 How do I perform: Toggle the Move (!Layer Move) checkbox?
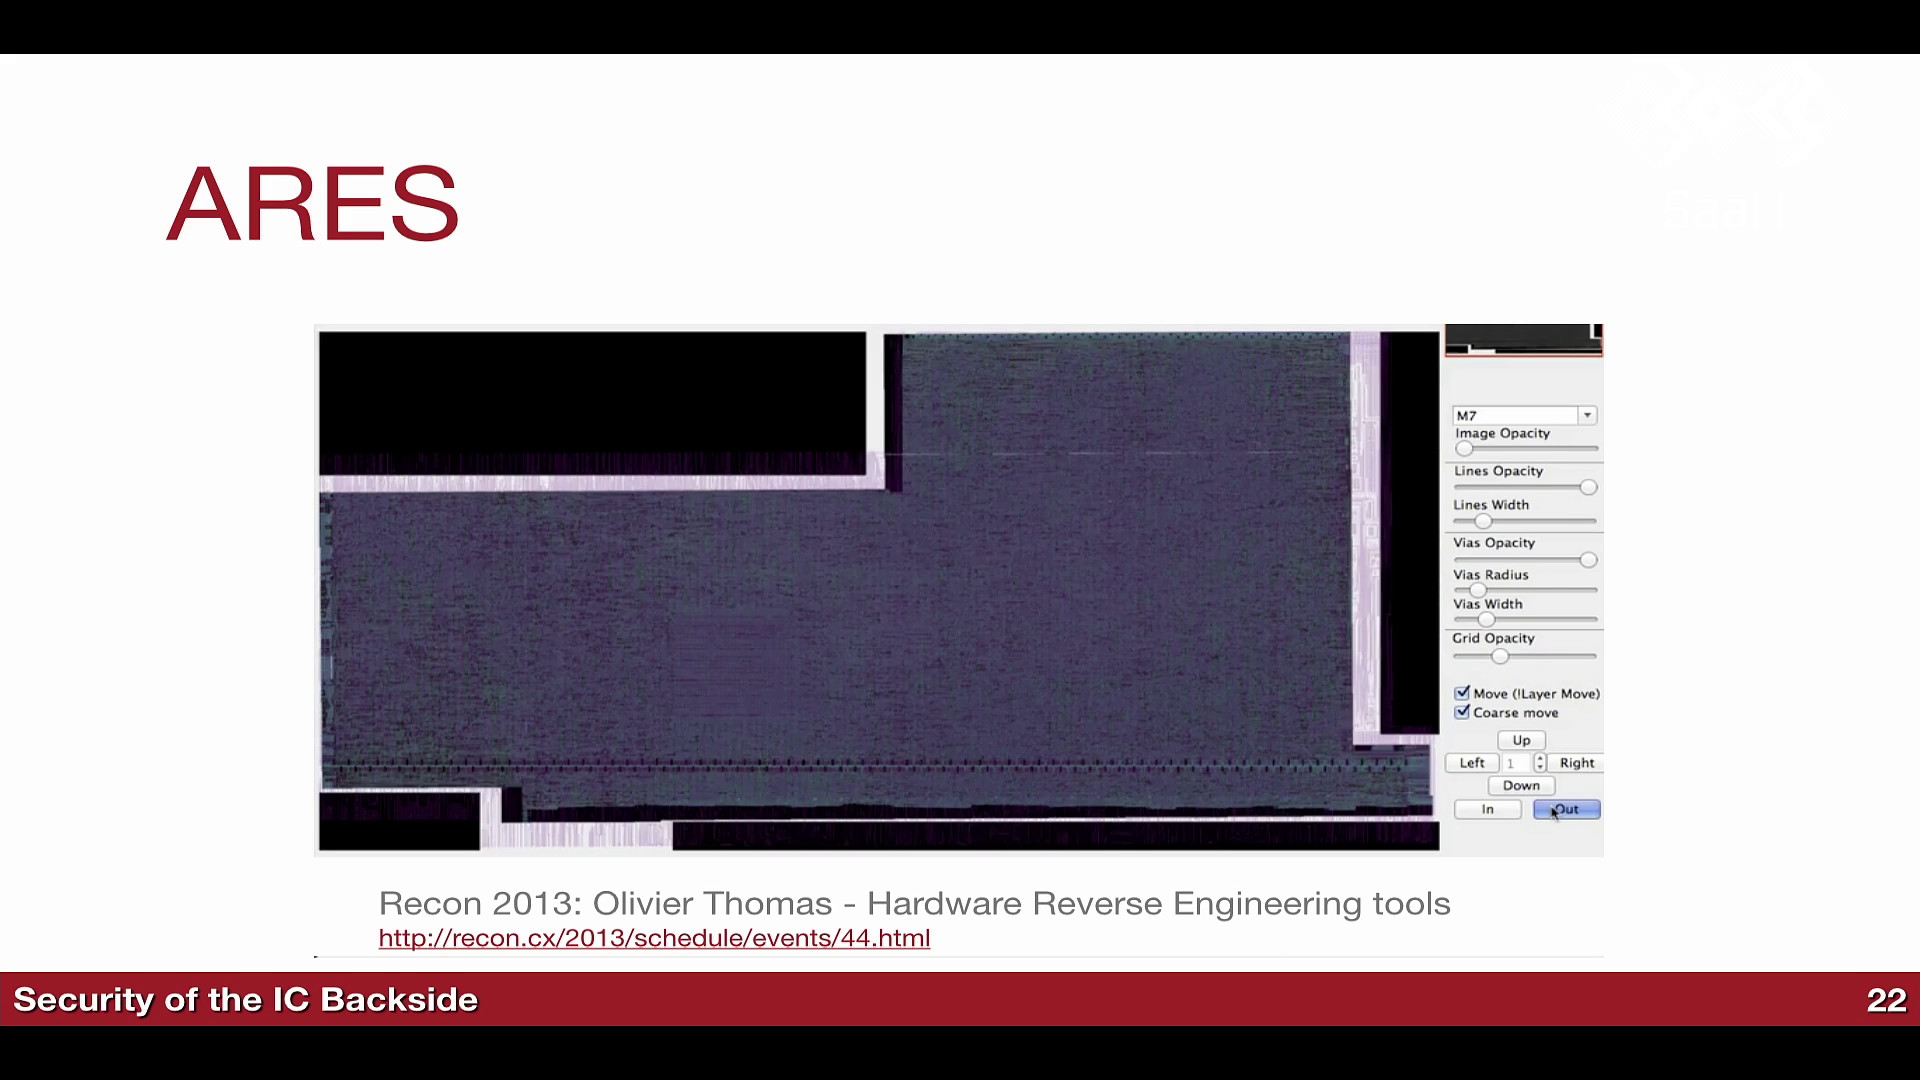point(1462,693)
